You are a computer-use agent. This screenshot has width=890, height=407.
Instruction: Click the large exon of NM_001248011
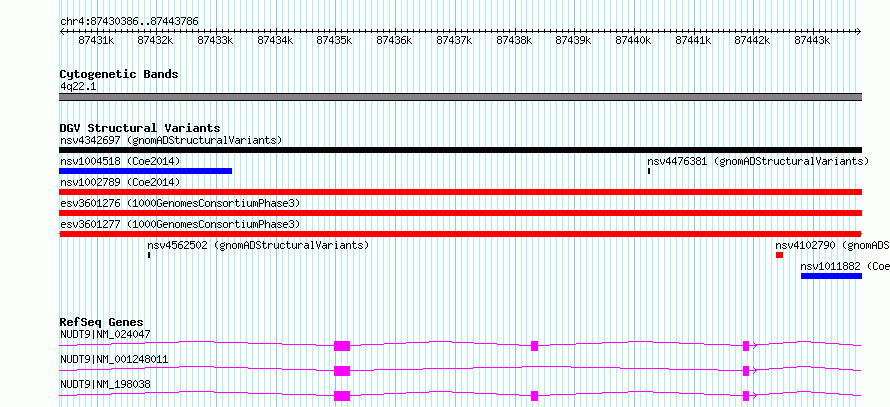tap(342, 371)
